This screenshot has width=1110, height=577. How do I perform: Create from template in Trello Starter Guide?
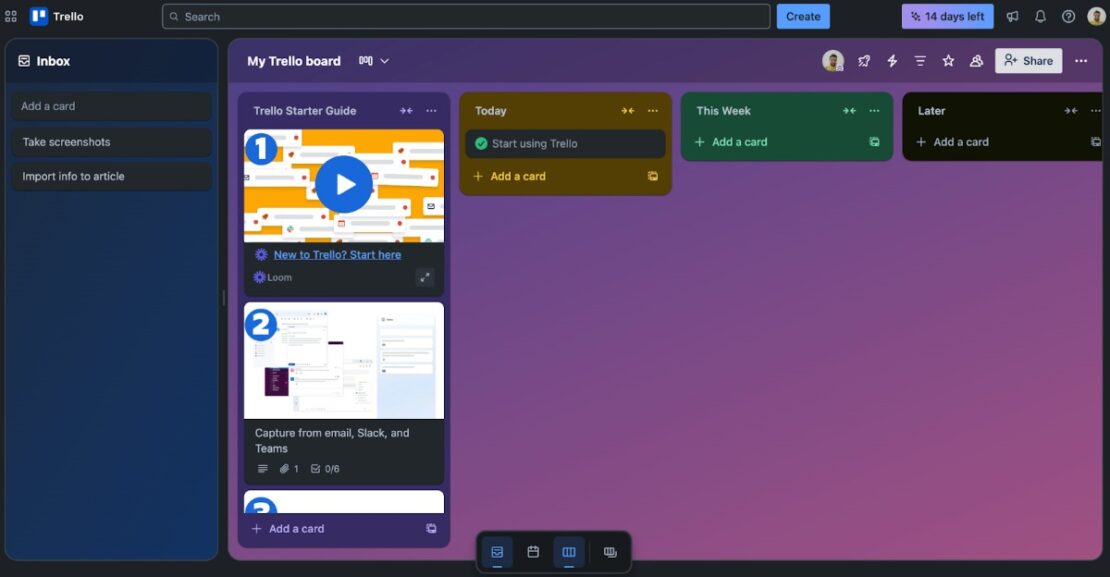pos(431,529)
